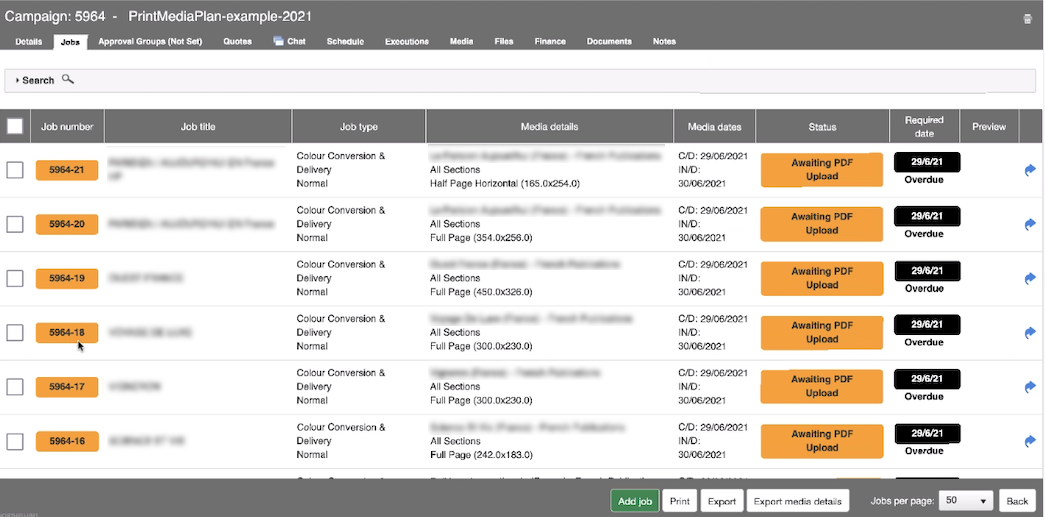1045x517 pixels.
Task: Click the blue share arrow for job 5964-21
Action: pos(1030,171)
